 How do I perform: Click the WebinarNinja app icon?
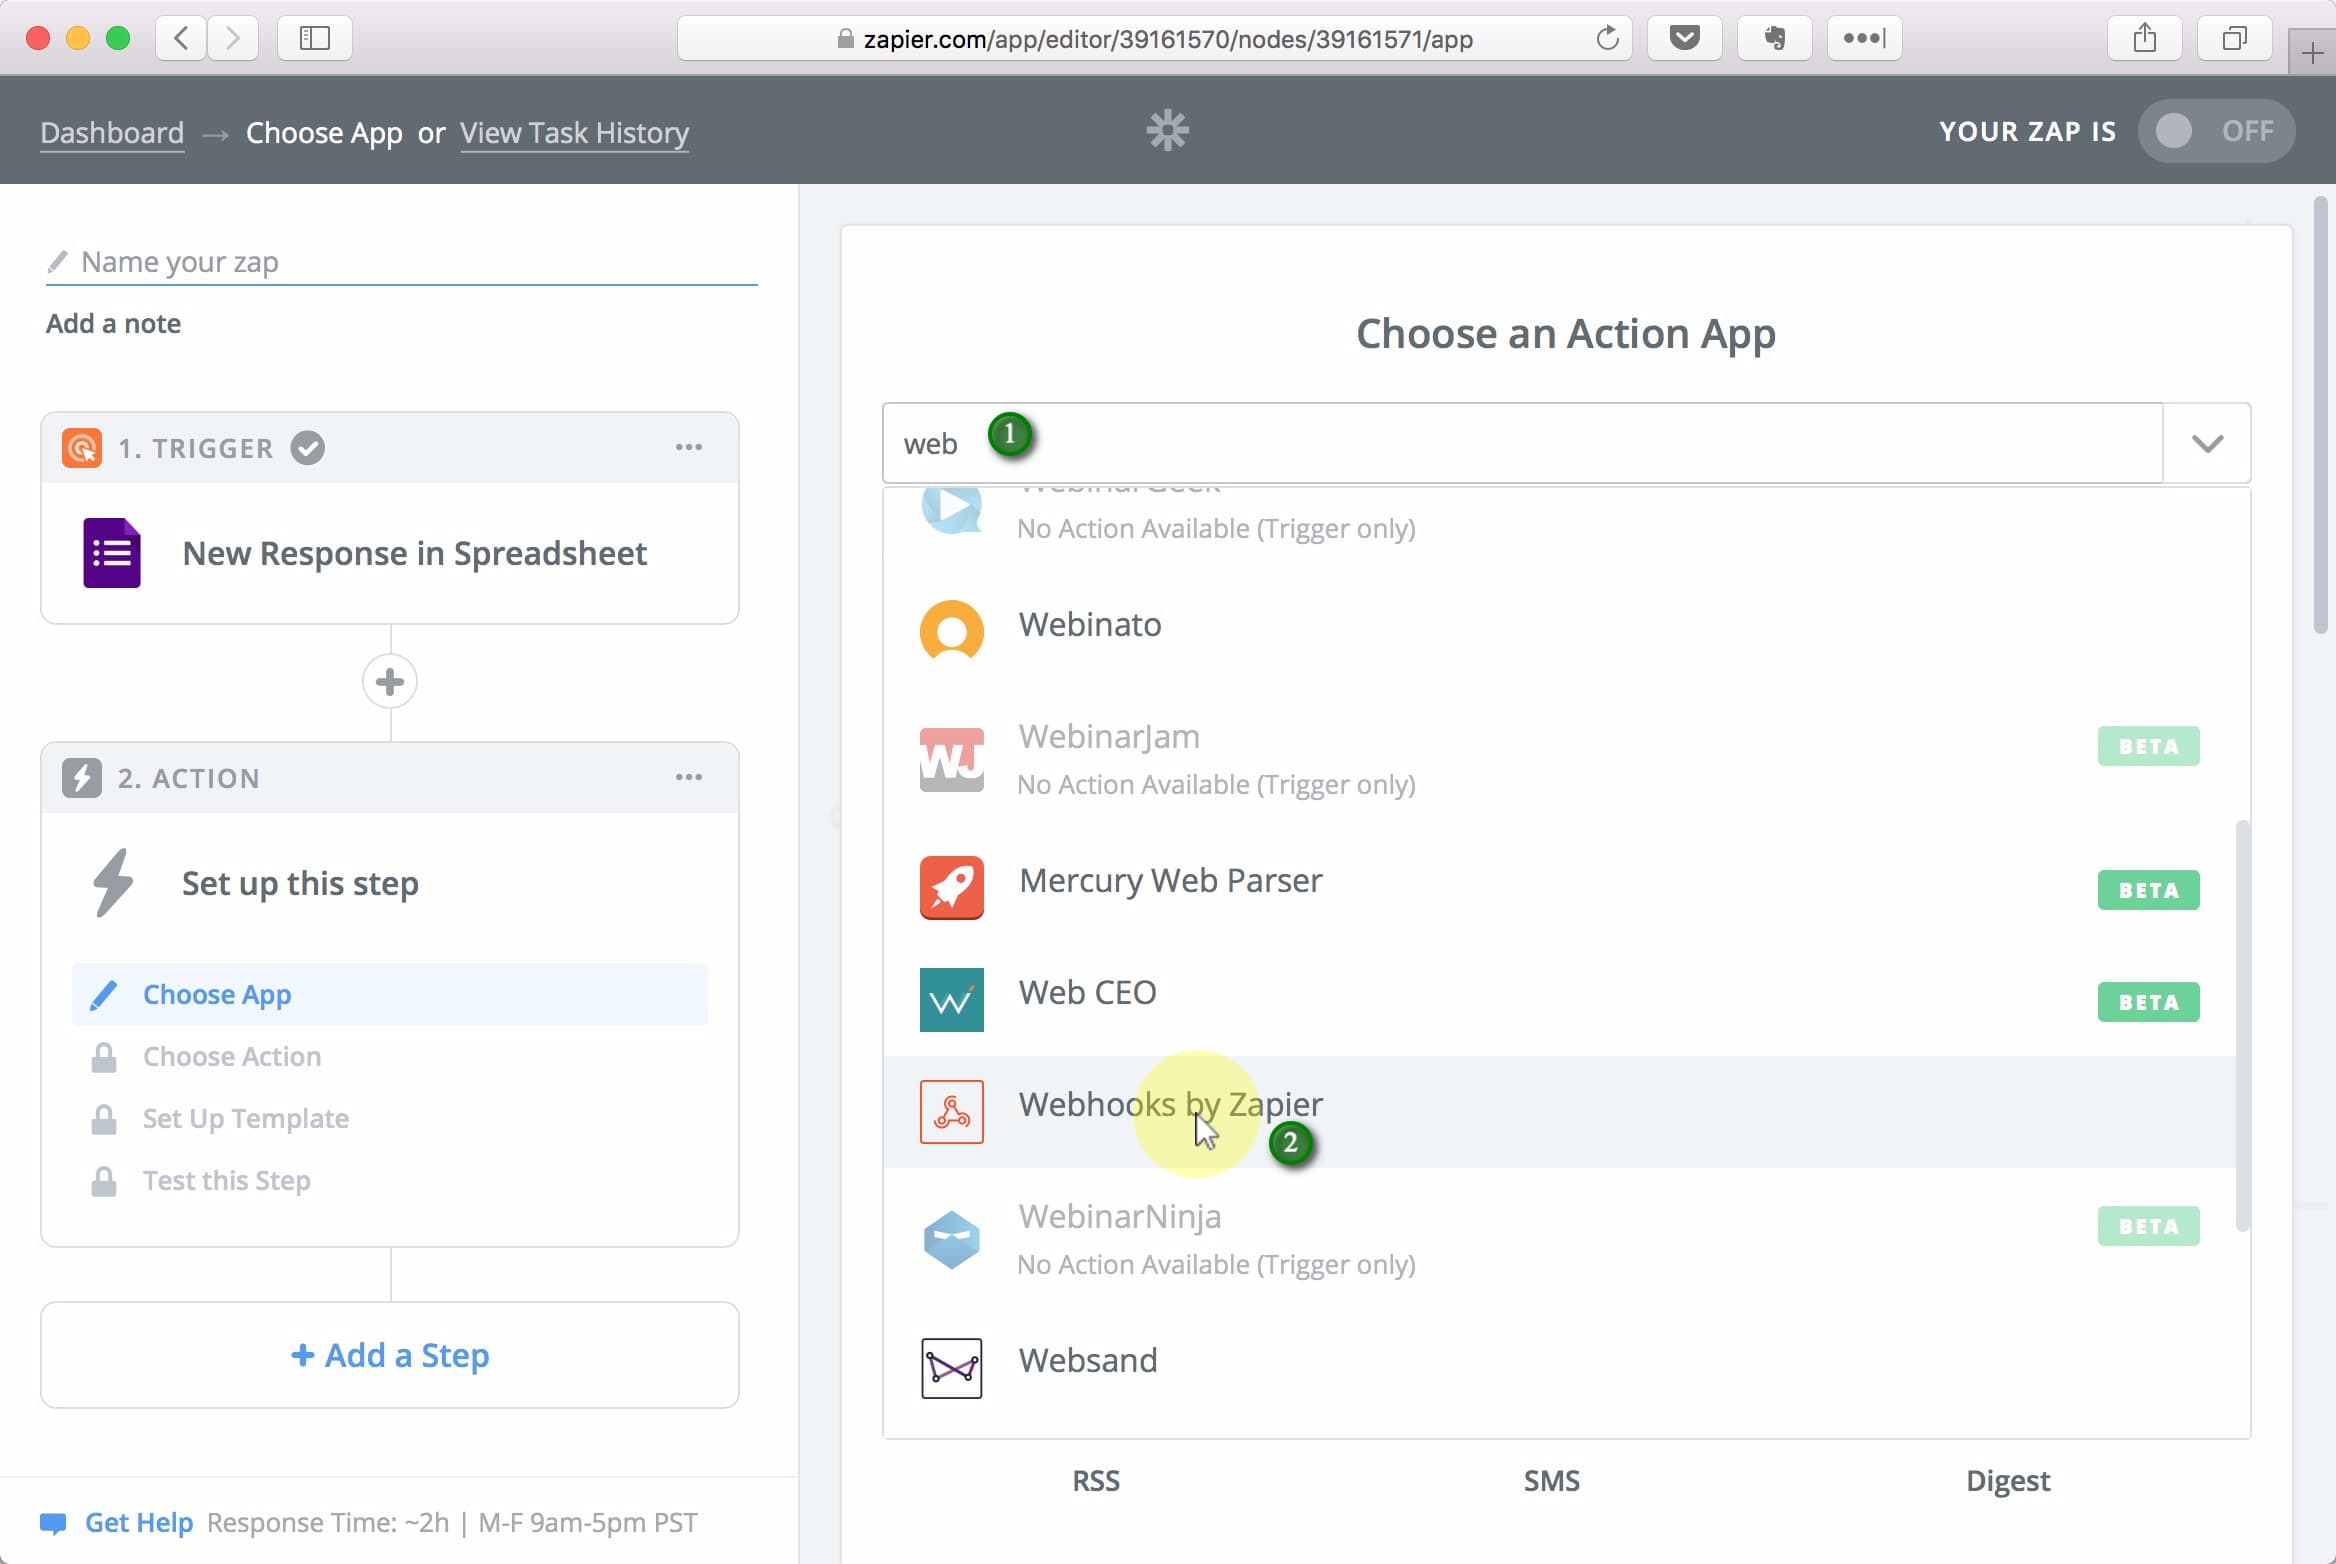pyautogui.click(x=951, y=1239)
